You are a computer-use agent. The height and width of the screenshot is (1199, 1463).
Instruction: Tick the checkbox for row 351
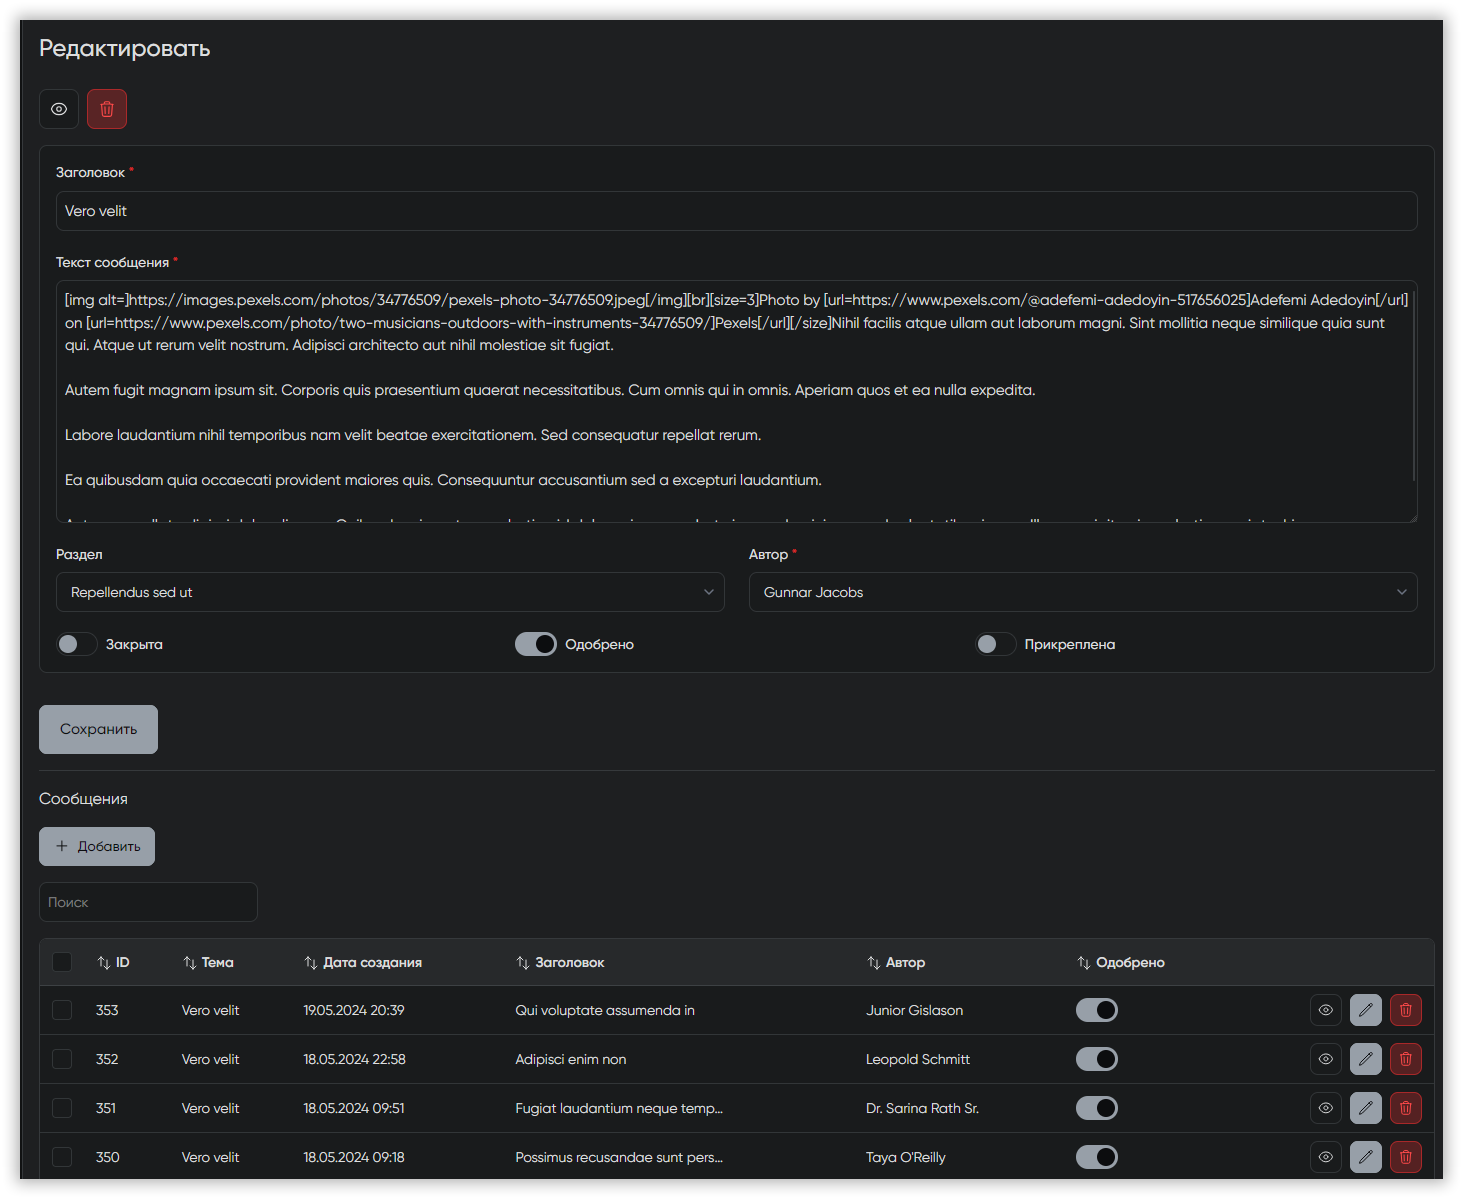[62, 1108]
